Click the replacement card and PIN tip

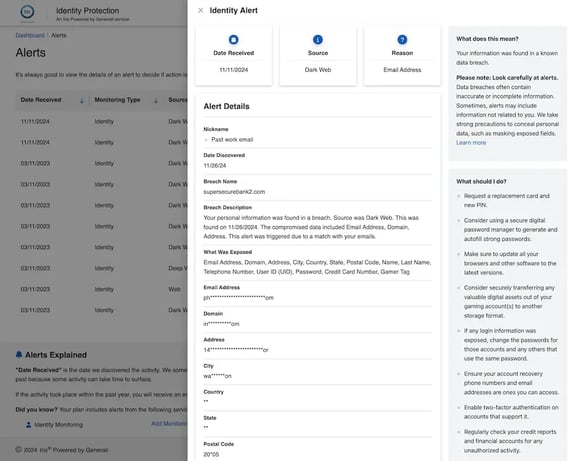pyautogui.click(x=506, y=200)
